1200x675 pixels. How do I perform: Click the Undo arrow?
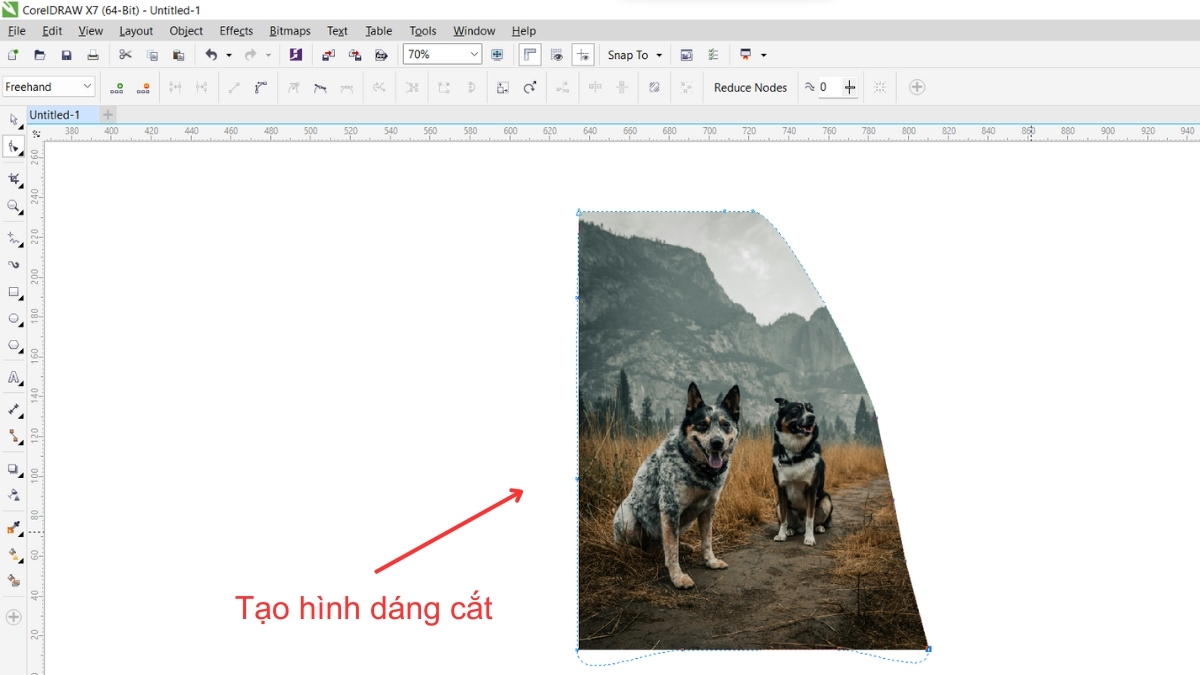pos(211,55)
